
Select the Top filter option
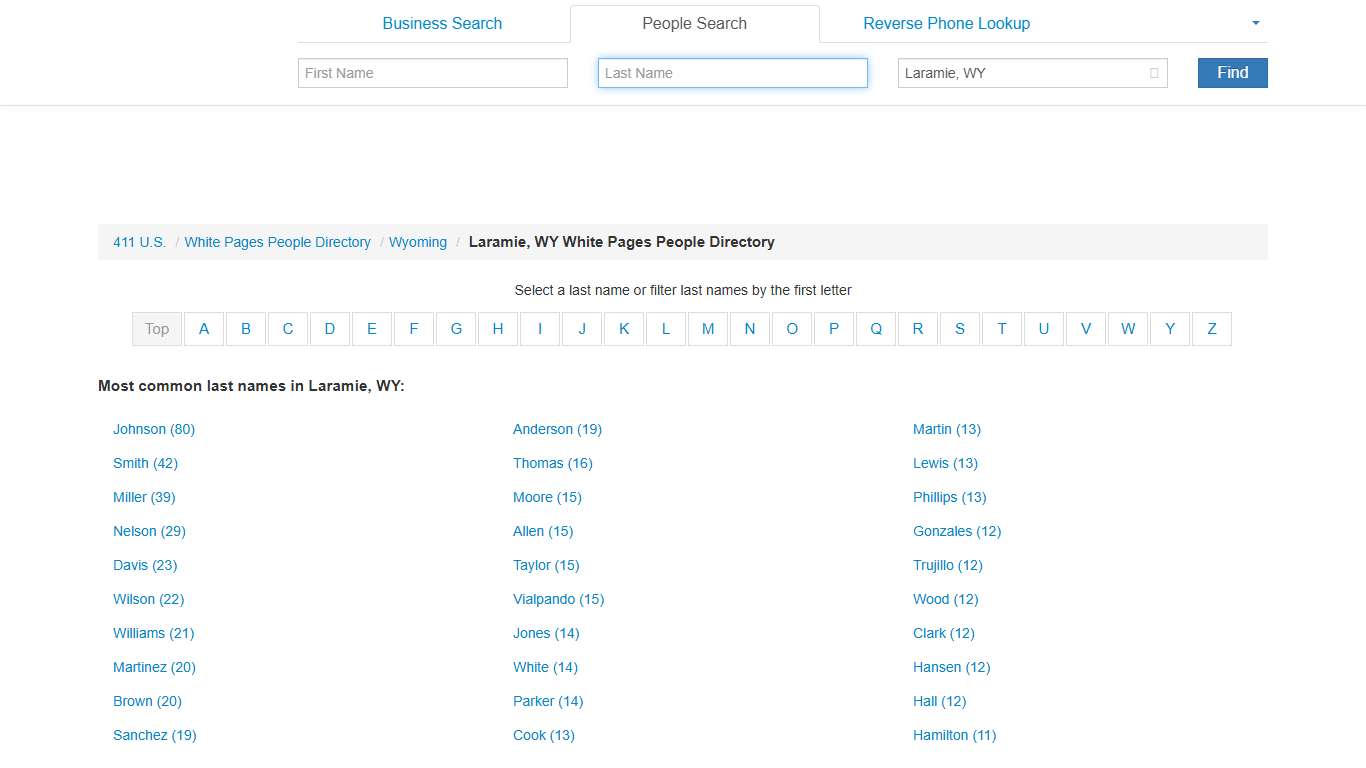(156, 329)
